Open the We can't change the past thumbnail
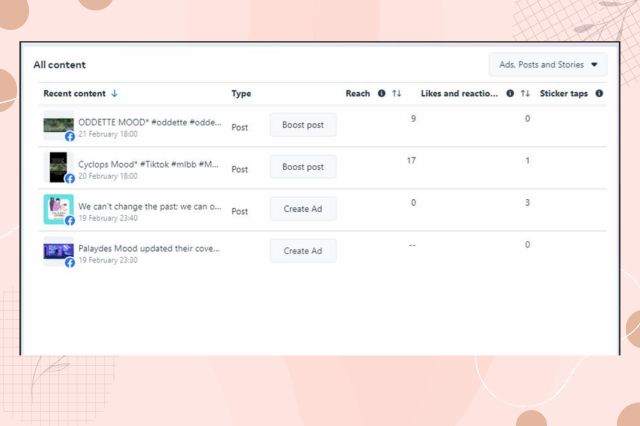Screen dimensions: 640x426 coord(58,209)
